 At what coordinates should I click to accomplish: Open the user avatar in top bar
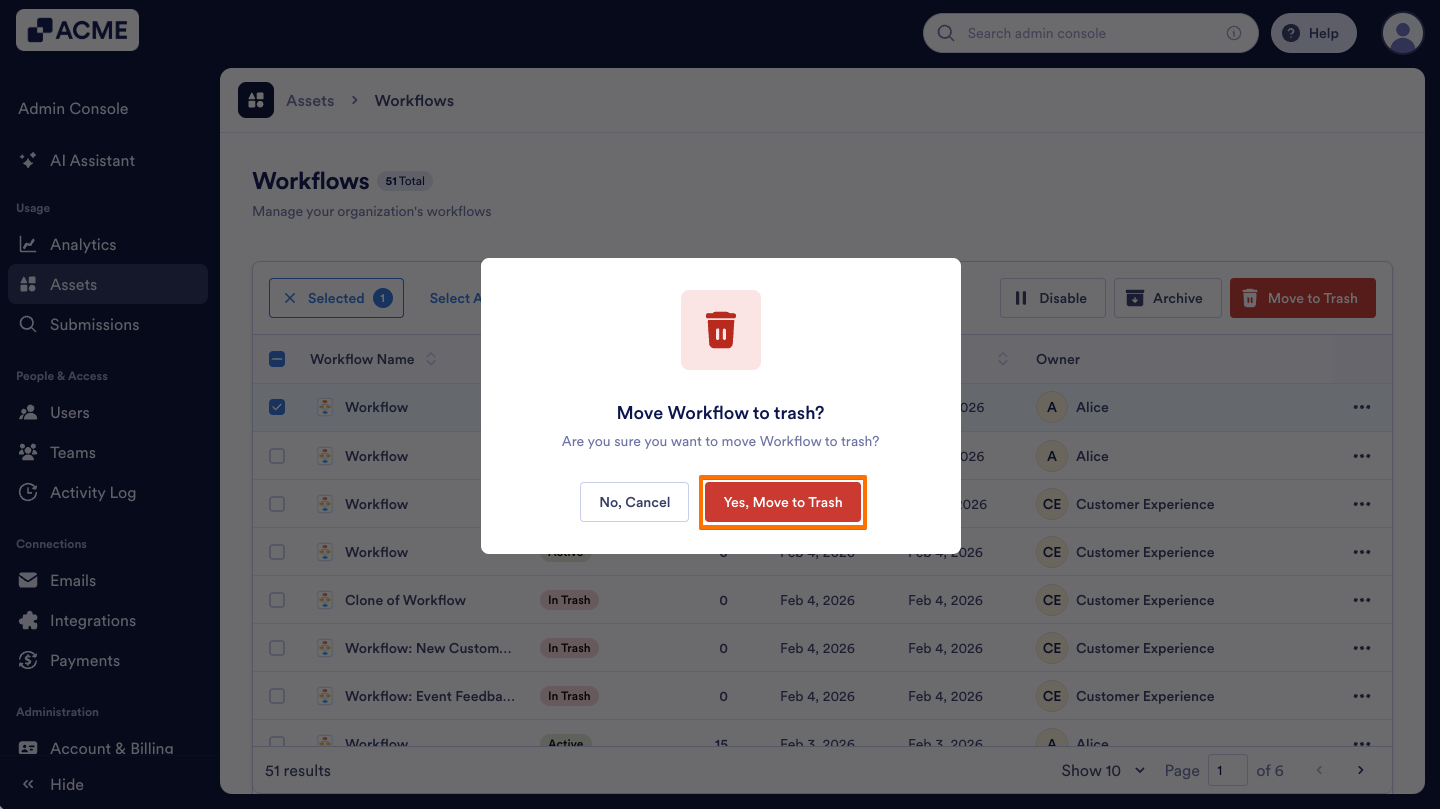[x=1402, y=32]
